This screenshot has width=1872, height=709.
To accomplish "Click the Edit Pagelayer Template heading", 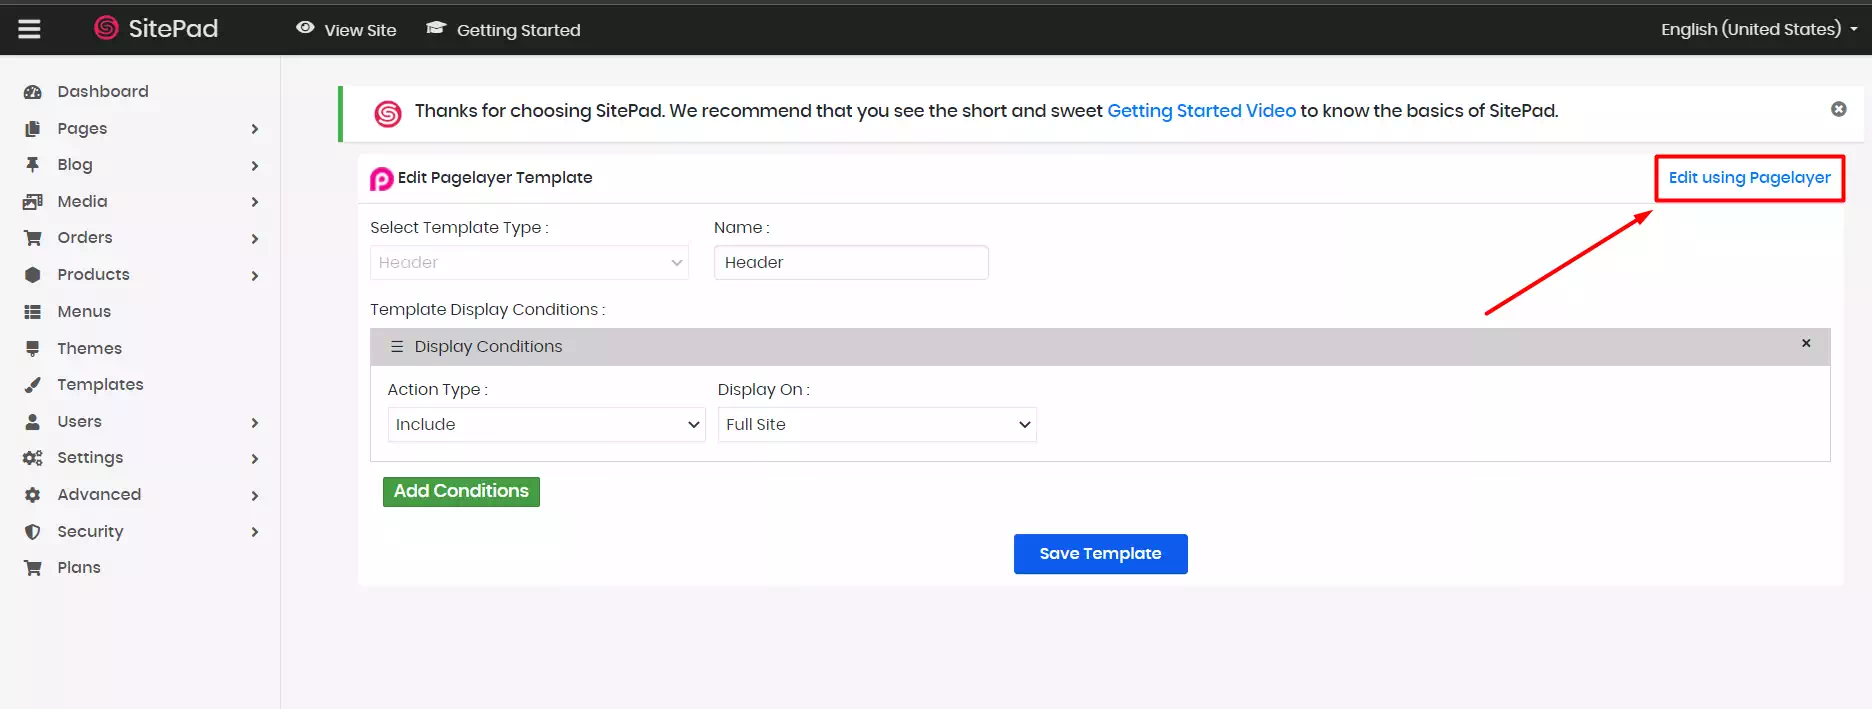I will coord(495,178).
